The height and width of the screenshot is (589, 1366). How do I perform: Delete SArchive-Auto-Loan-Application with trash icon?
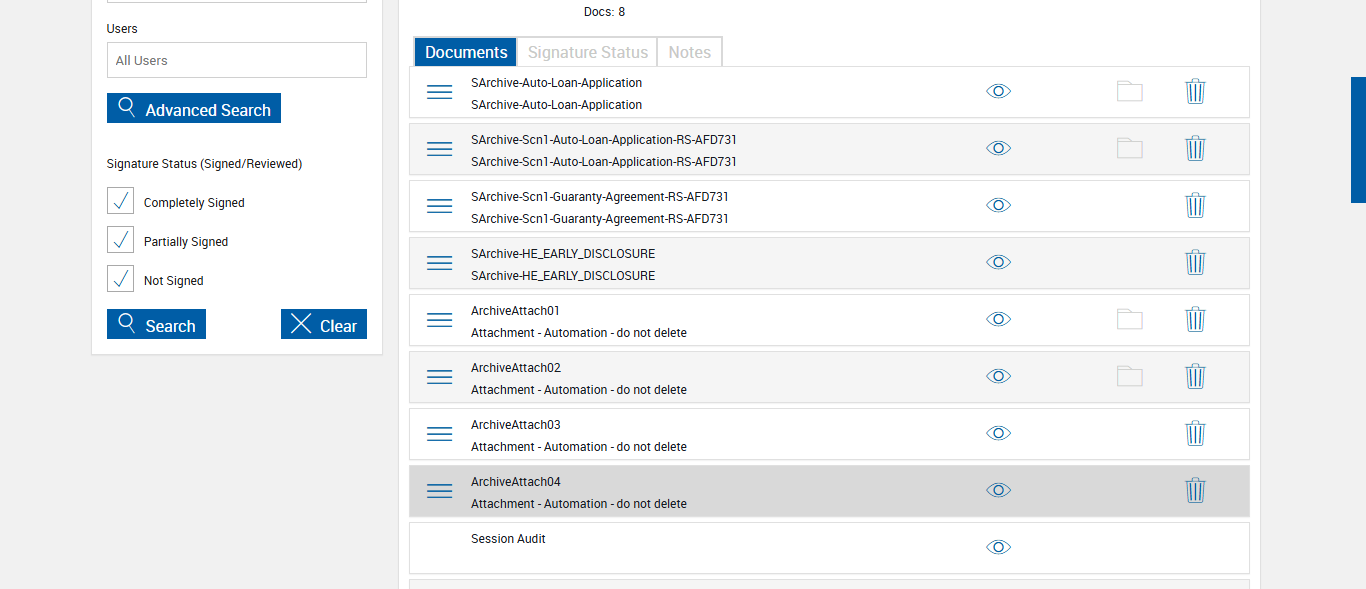pyautogui.click(x=1196, y=91)
